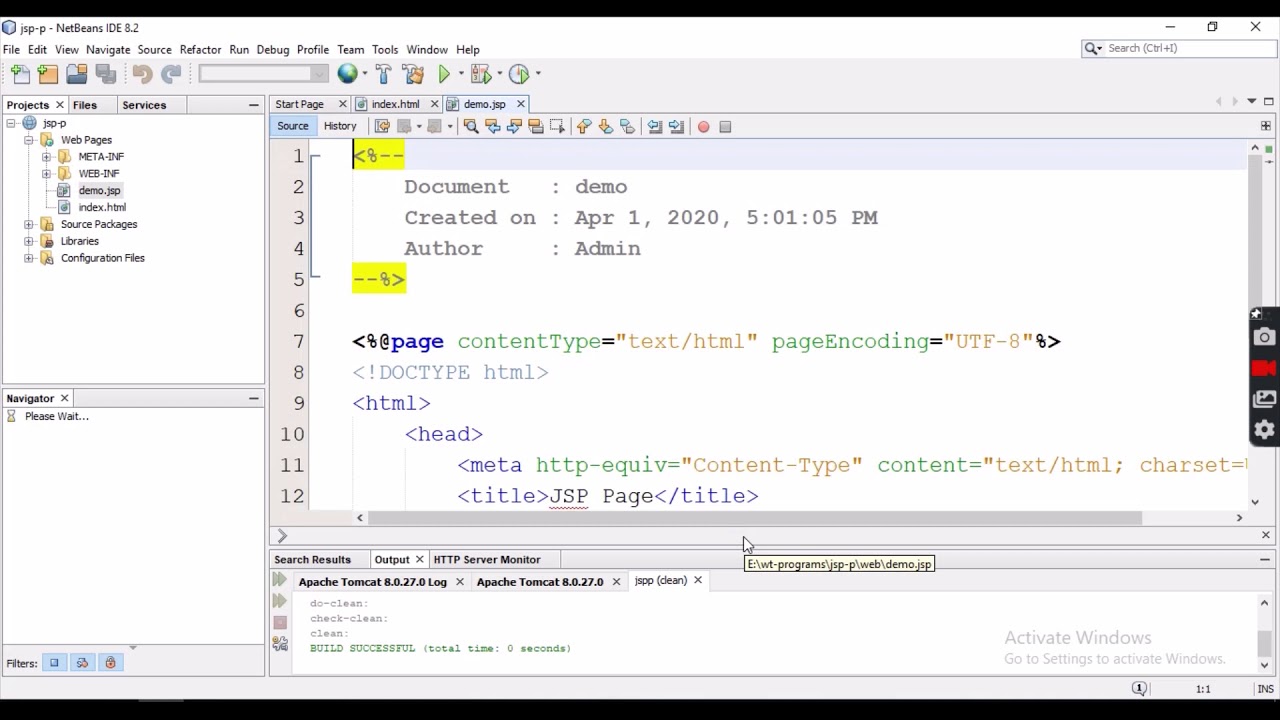Open the Refactor menu

point(200,49)
